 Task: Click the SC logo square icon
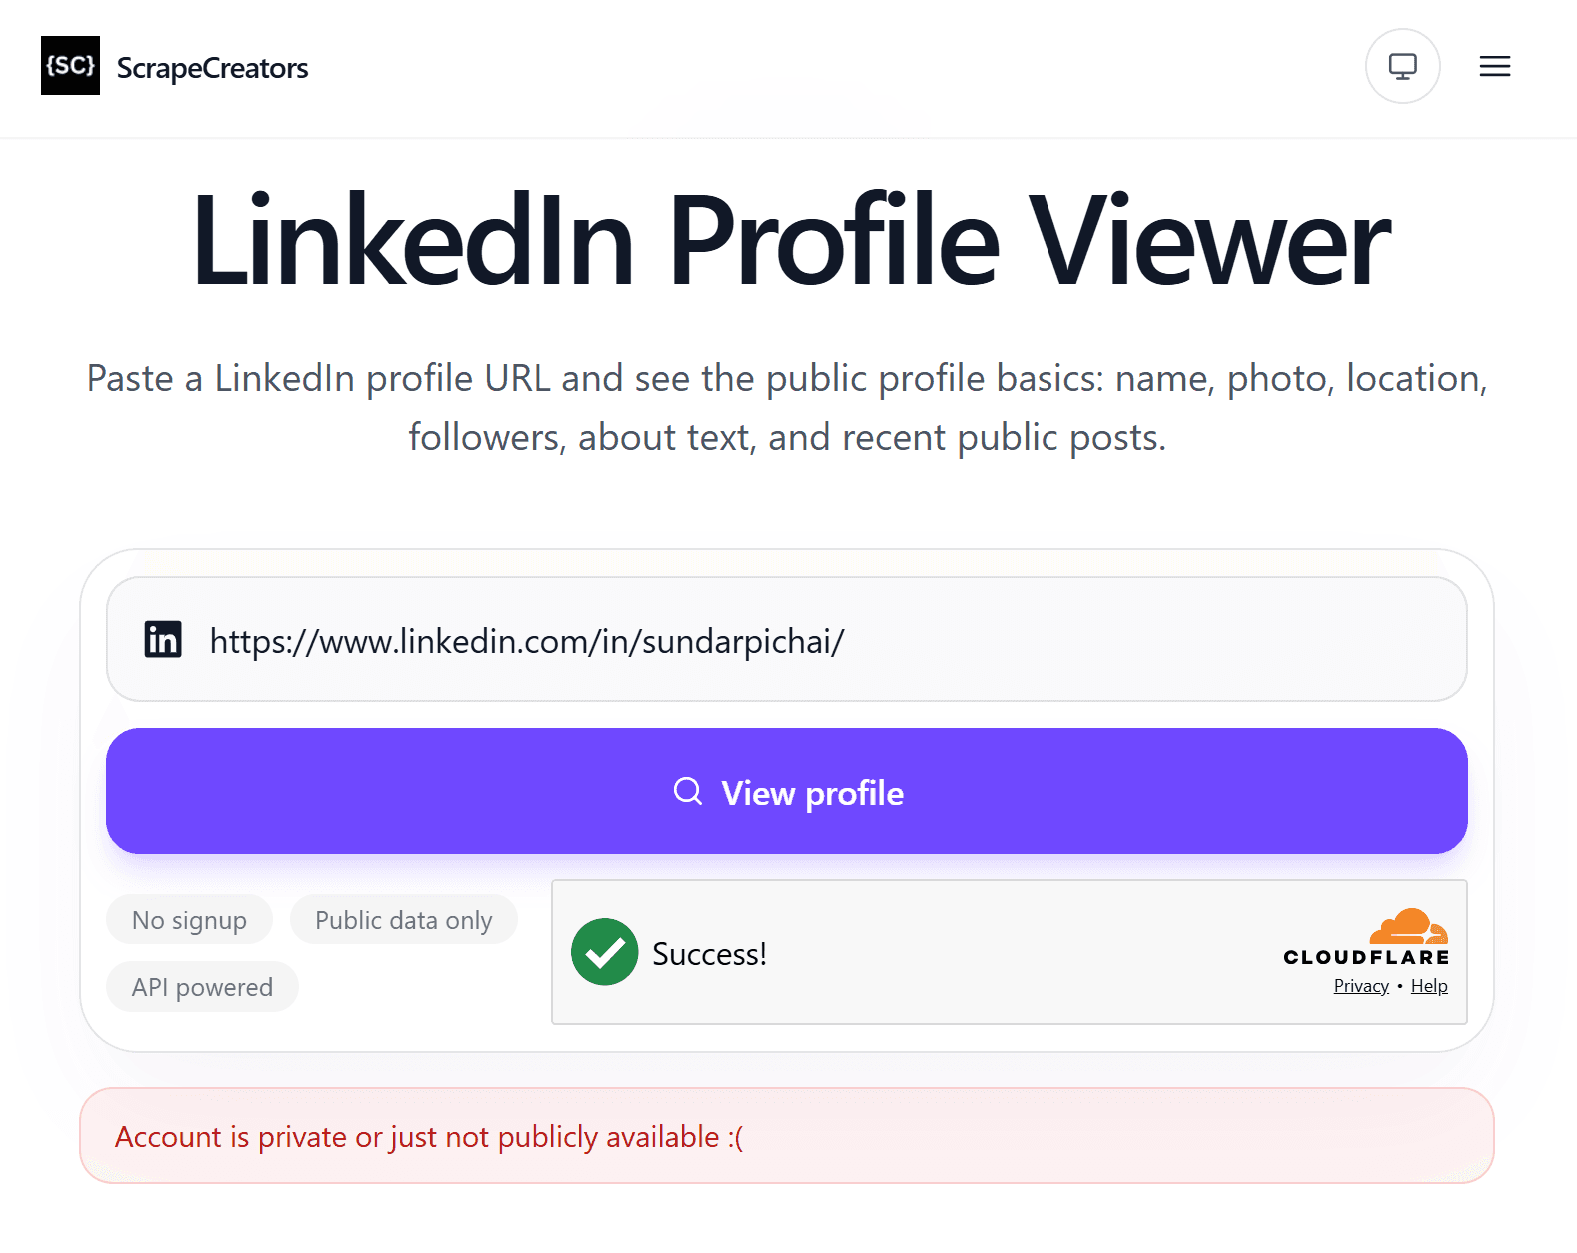point(70,66)
